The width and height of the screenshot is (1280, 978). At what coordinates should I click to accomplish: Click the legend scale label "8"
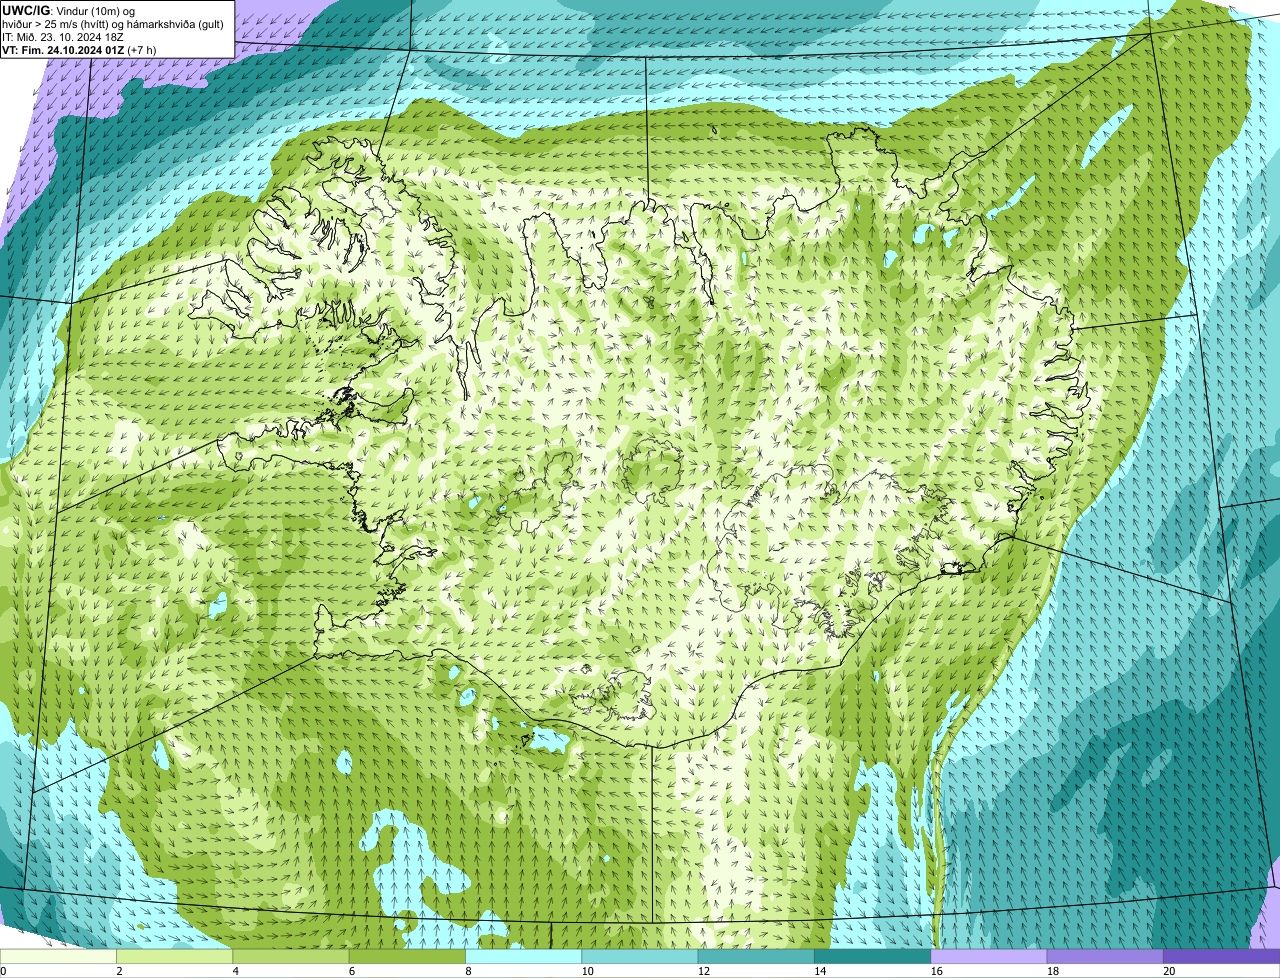coord(468,971)
